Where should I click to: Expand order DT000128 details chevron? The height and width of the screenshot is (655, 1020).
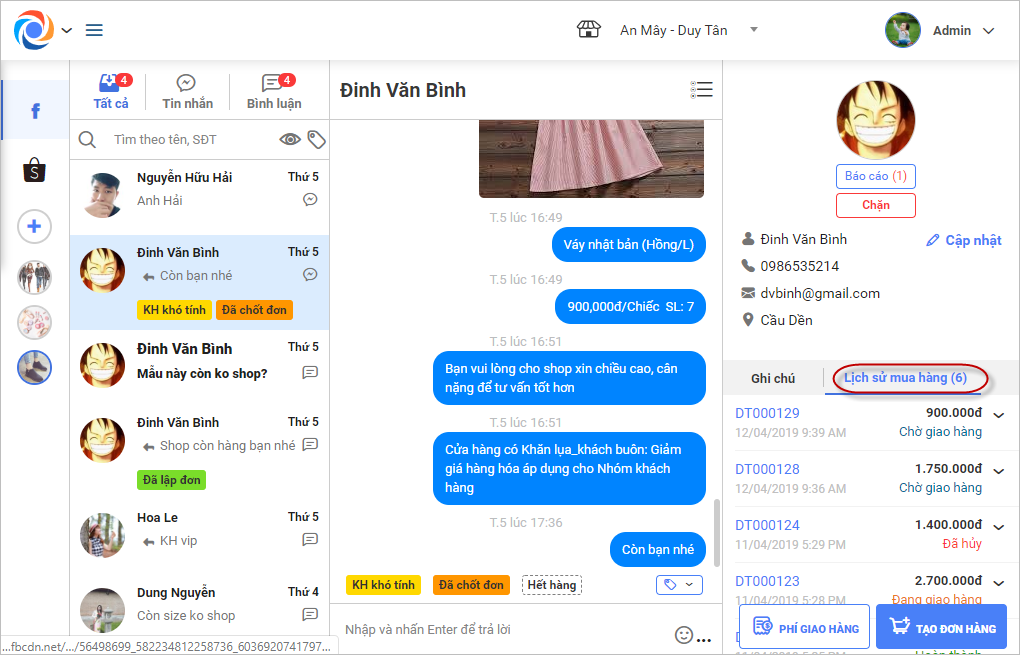999,471
